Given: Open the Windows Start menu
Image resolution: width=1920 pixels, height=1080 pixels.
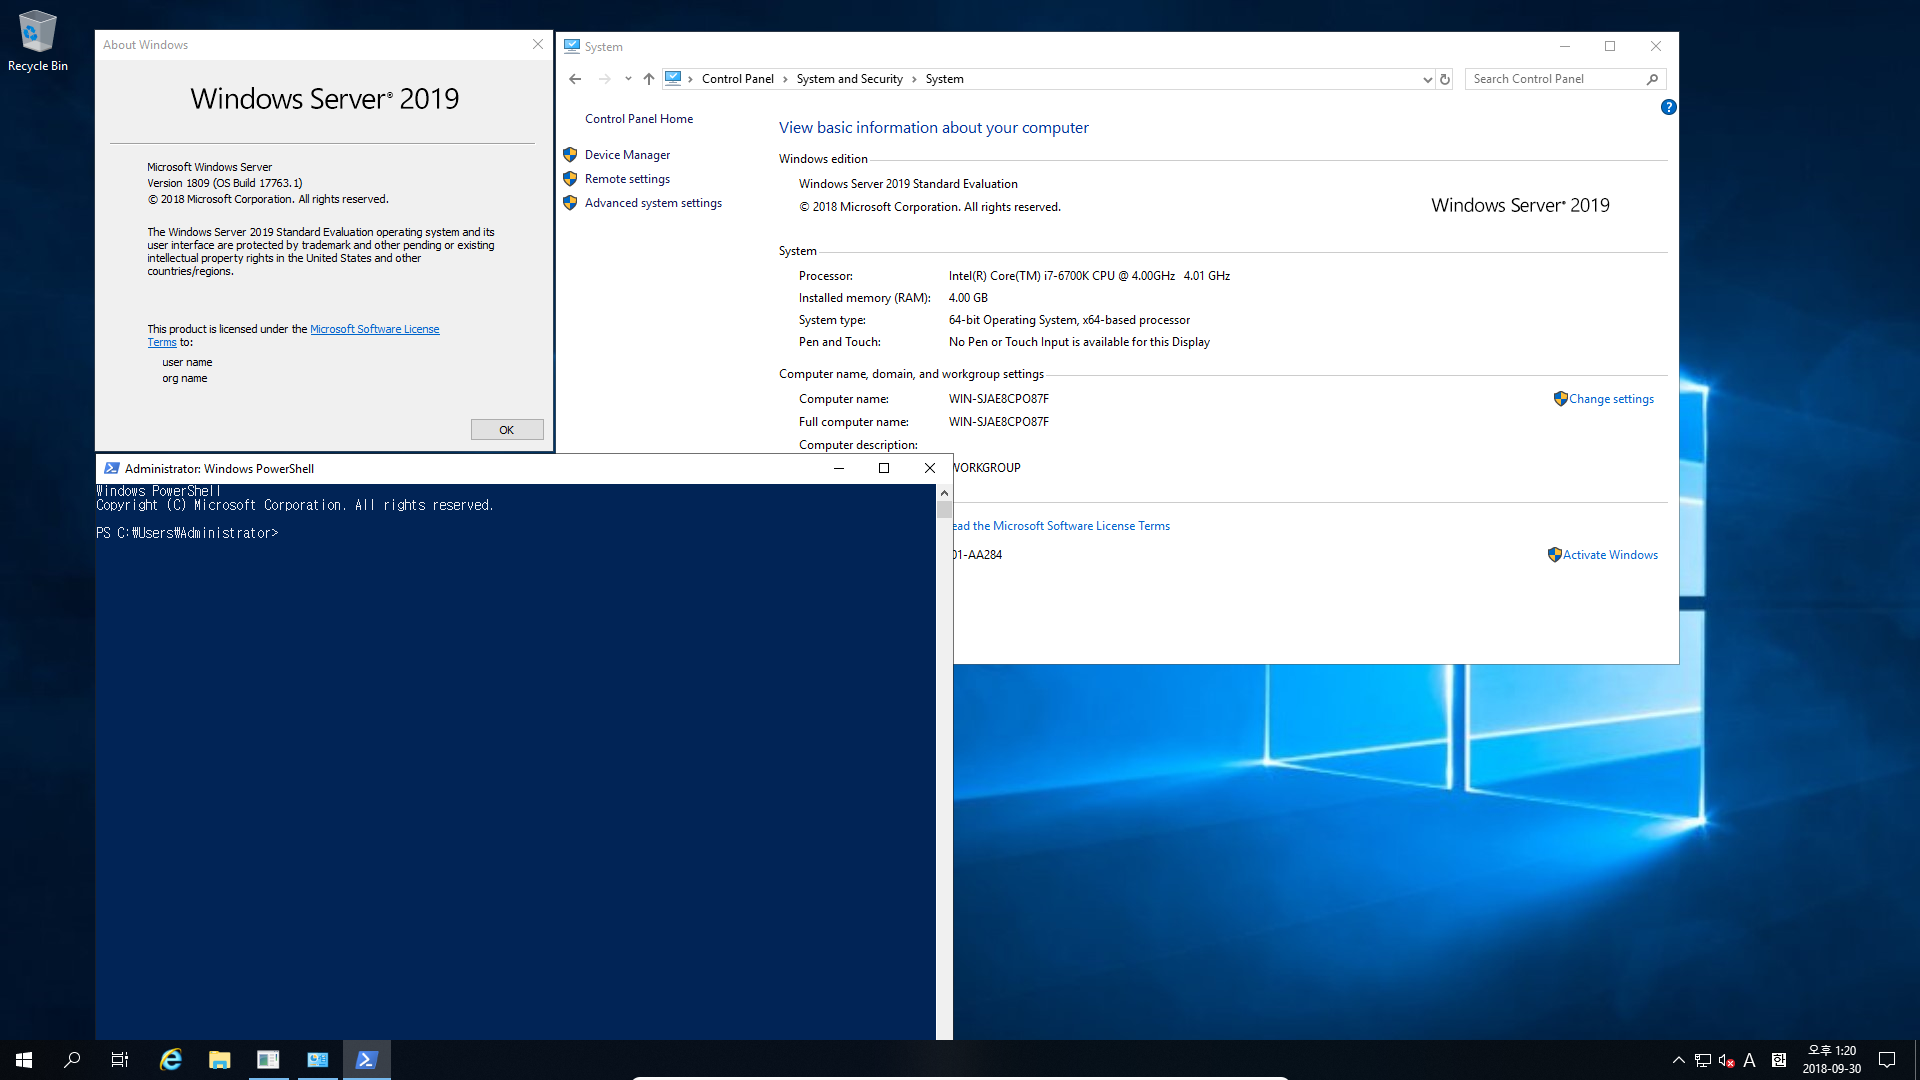Looking at the screenshot, I should pyautogui.click(x=24, y=1060).
